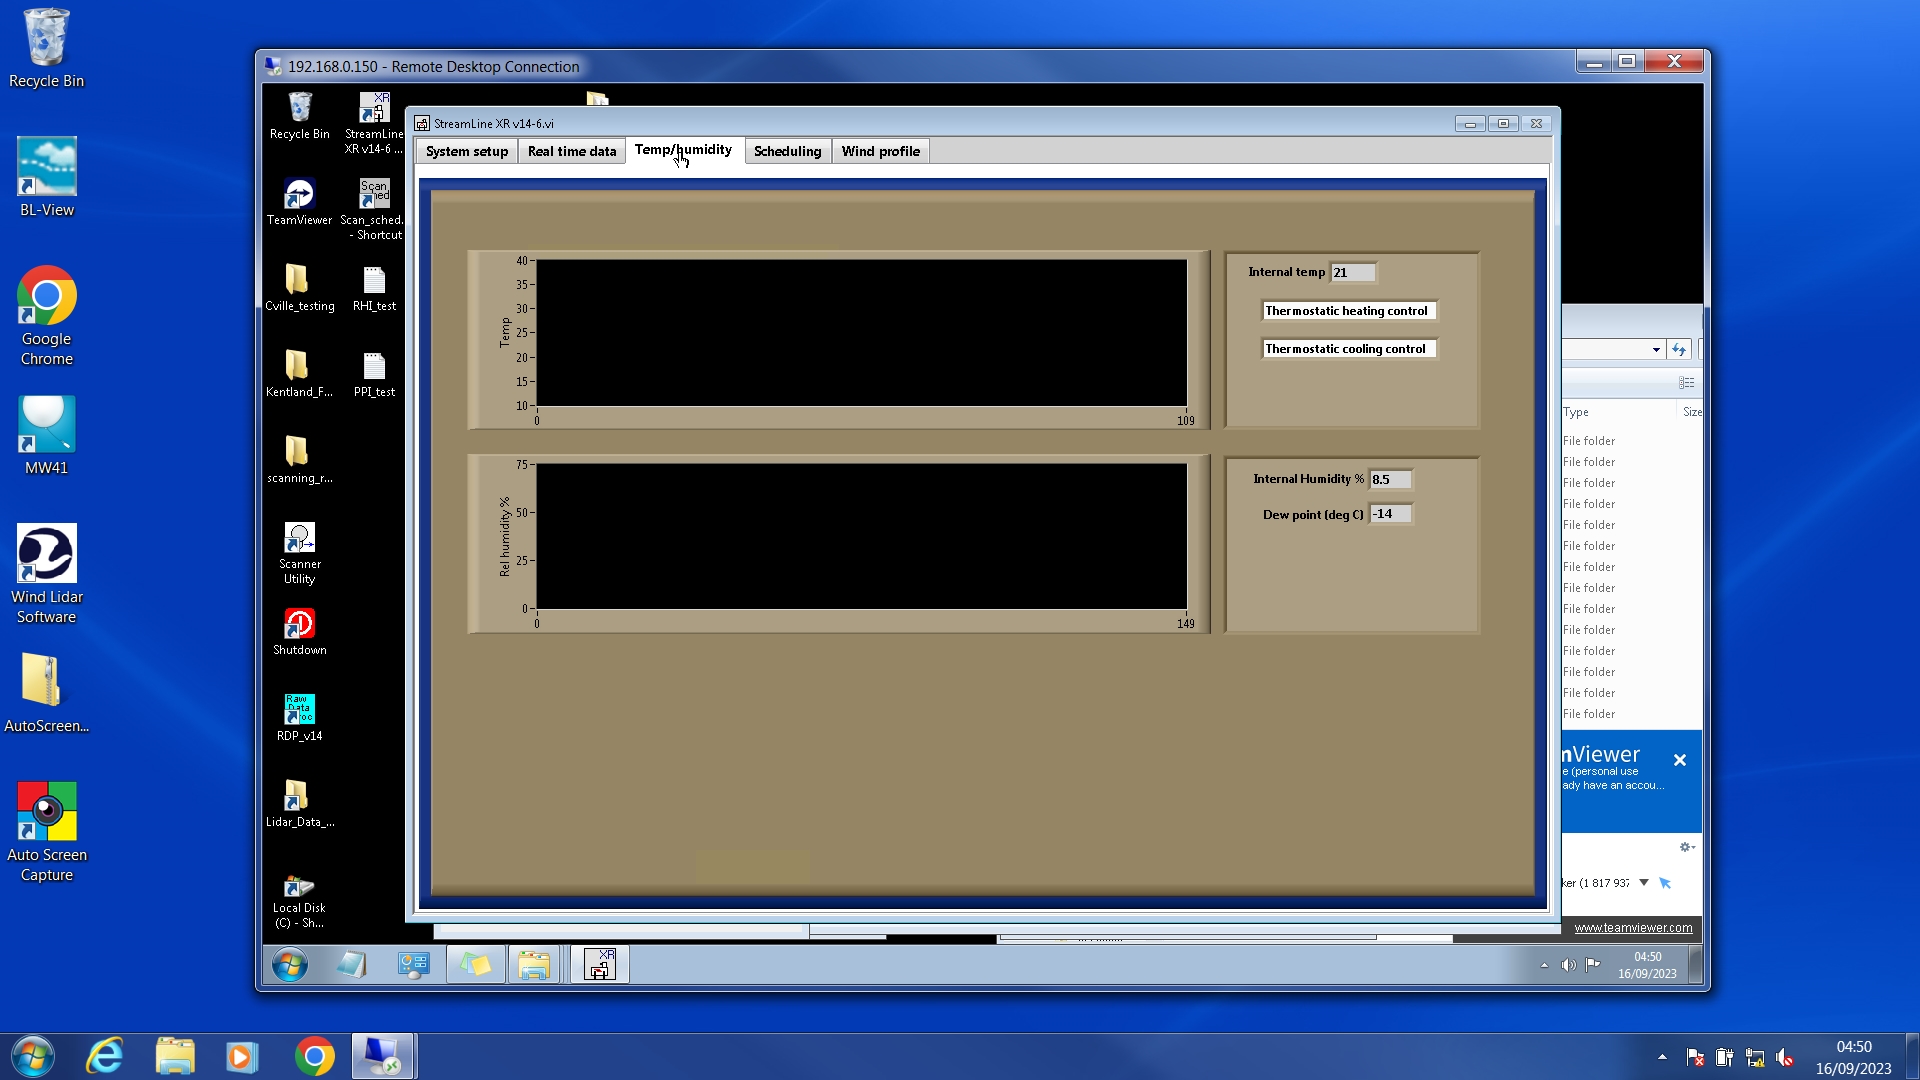Open the Shutdown shortcut icon
Image resolution: width=1920 pixels, height=1080 pixels.
(299, 624)
